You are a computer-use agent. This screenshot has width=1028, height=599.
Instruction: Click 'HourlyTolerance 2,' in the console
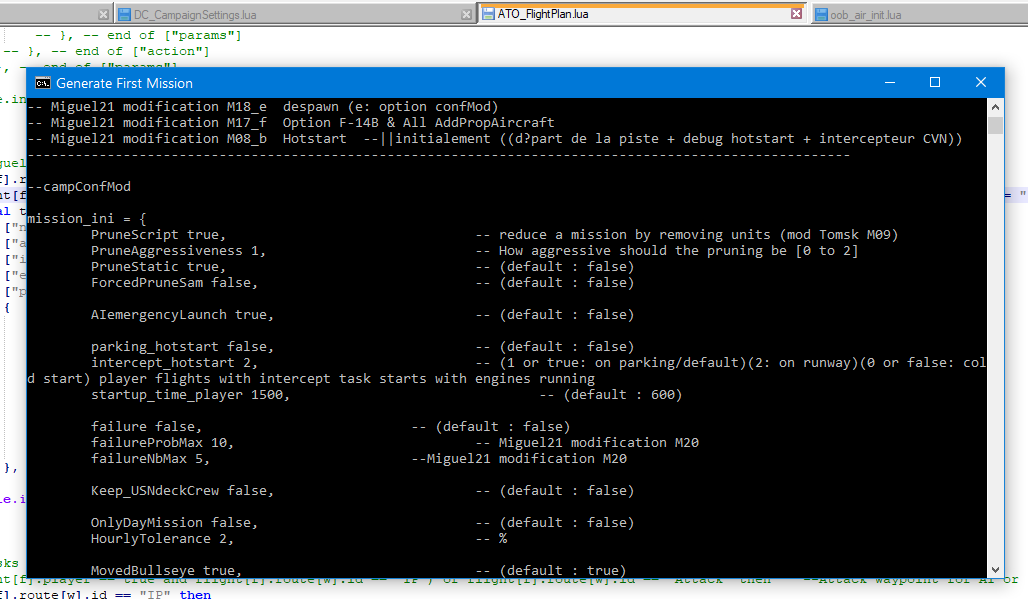163,539
